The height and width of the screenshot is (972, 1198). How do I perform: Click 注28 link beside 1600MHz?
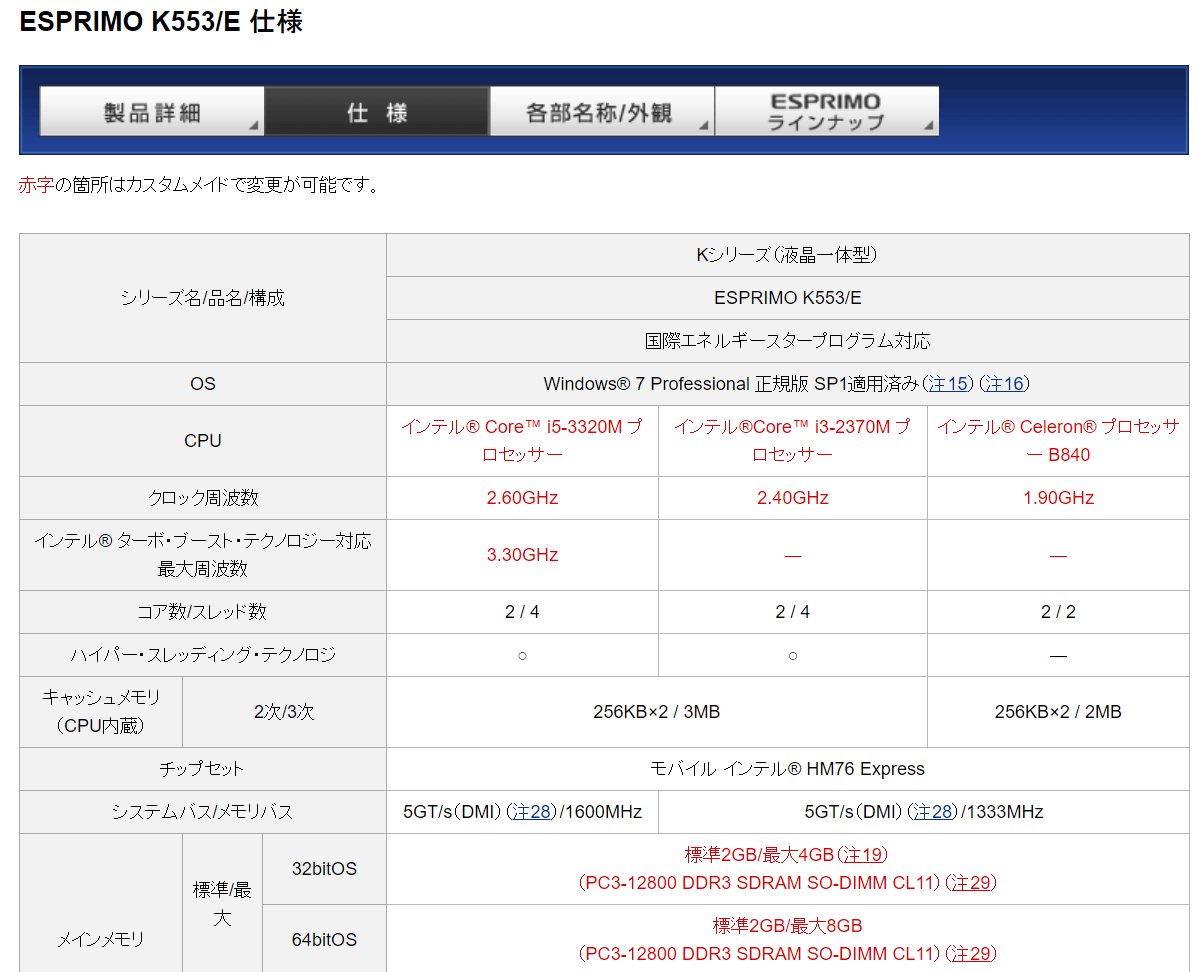click(x=531, y=812)
